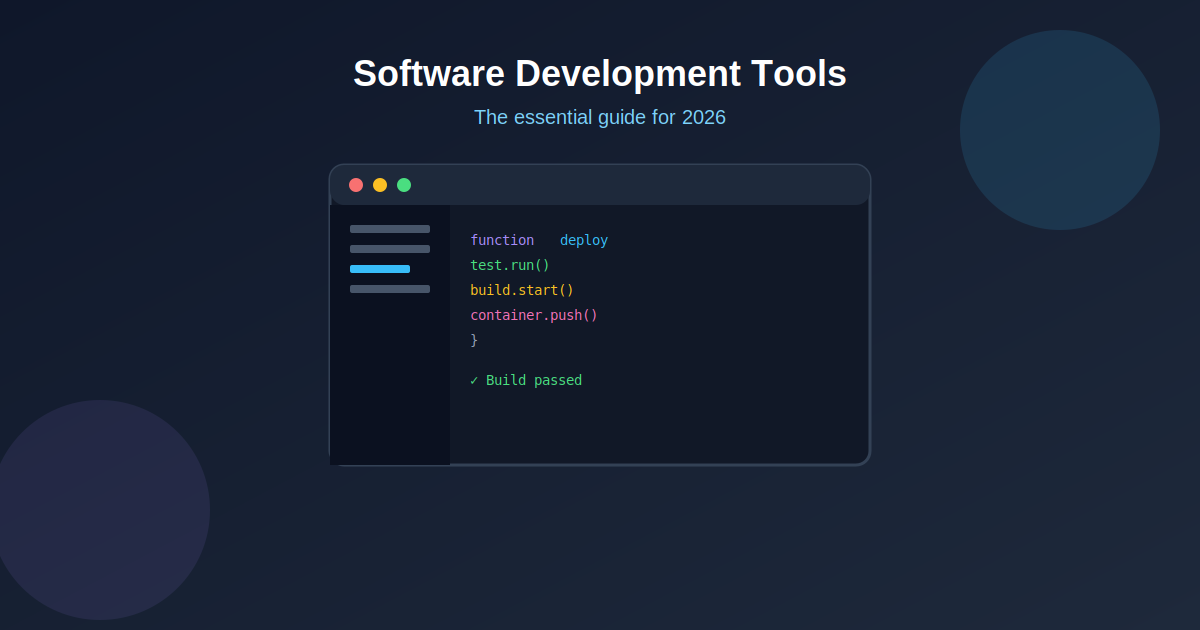Click the yellow minimize dot

coord(380,185)
